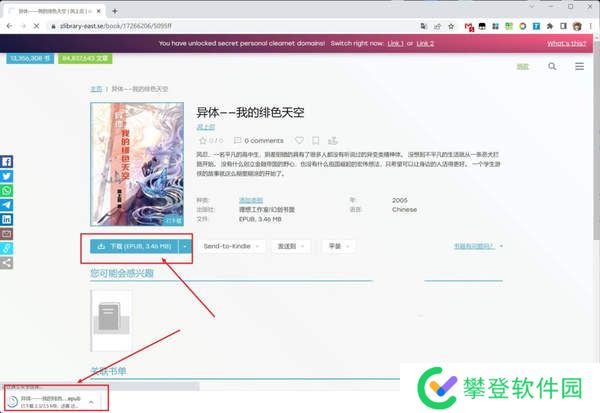Screen dimensions: 600x413
Task: Click the book cover image
Action: tap(137, 164)
